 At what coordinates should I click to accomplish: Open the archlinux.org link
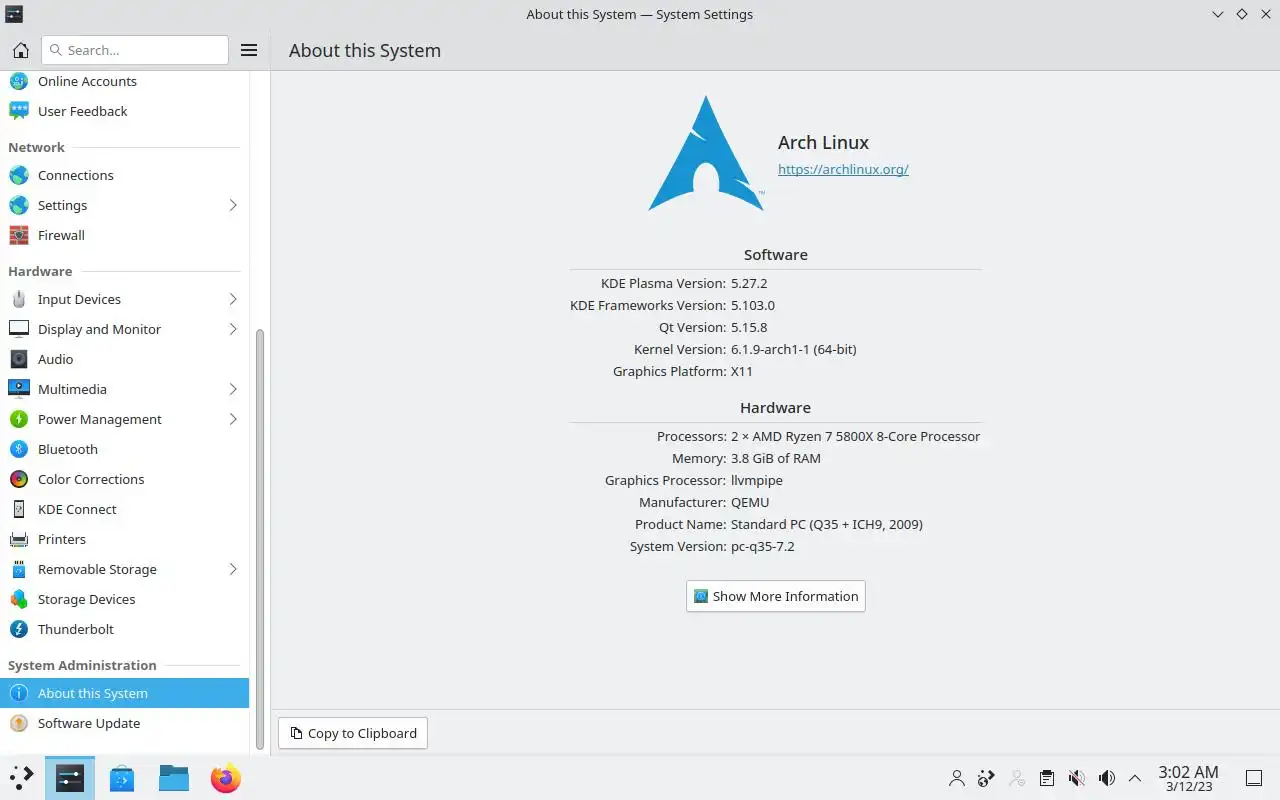point(843,169)
